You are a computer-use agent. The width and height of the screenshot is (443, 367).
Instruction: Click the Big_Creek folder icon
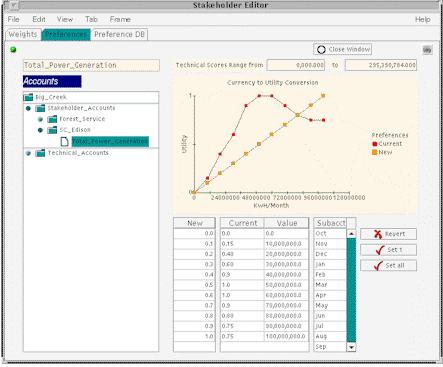(28, 97)
